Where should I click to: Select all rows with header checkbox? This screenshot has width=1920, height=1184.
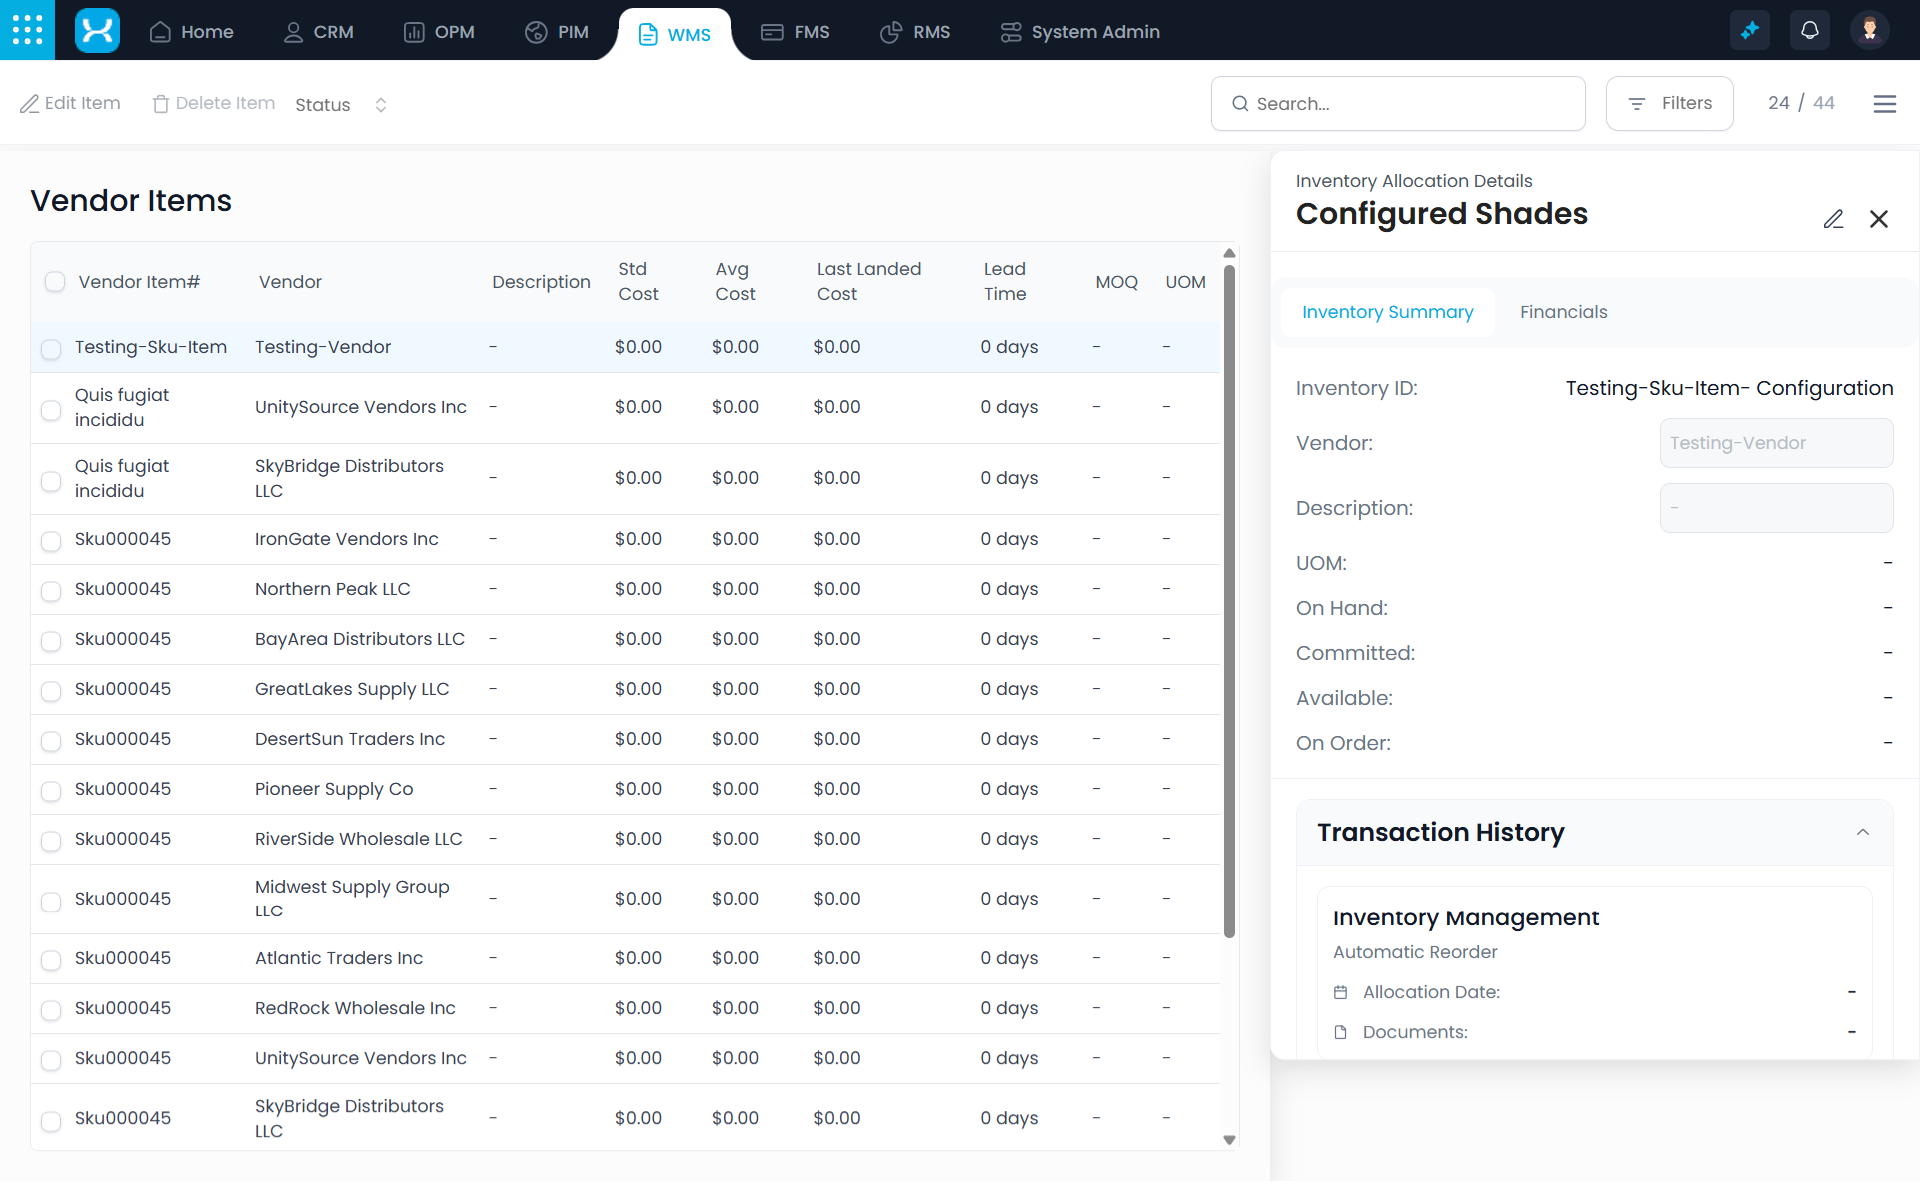55,282
